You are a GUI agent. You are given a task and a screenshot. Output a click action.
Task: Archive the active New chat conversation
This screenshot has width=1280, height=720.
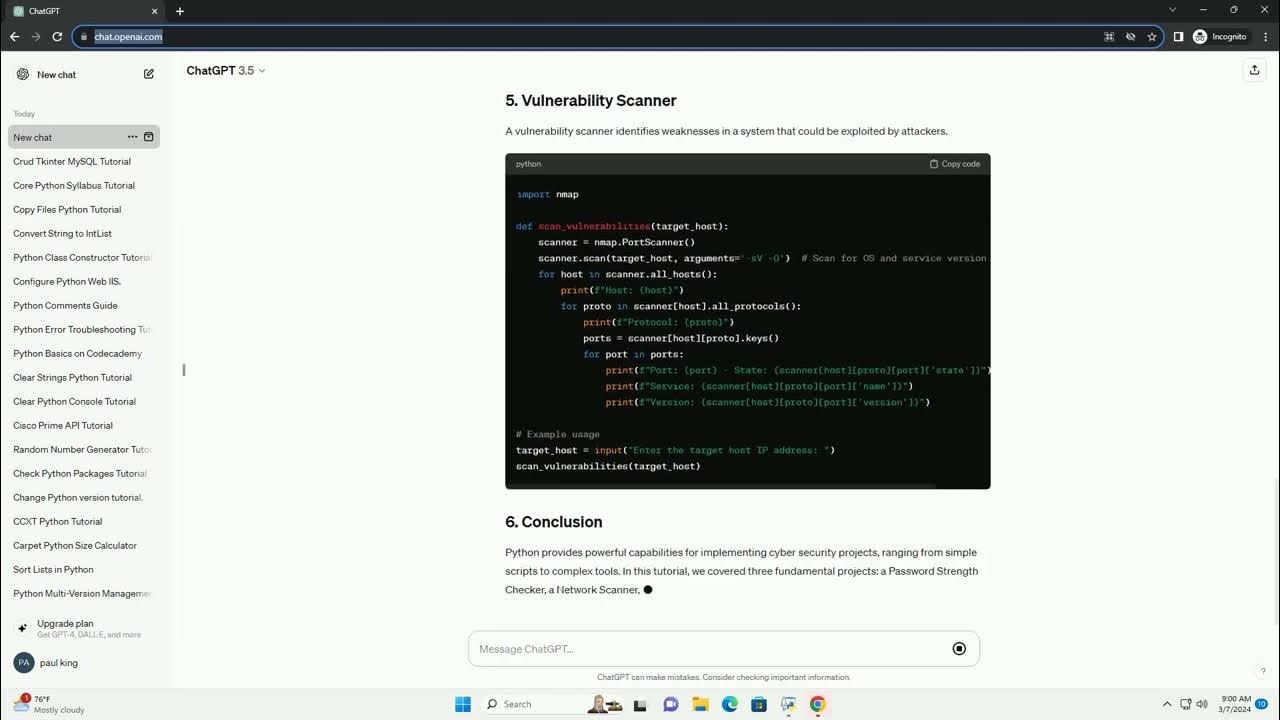tap(149, 137)
